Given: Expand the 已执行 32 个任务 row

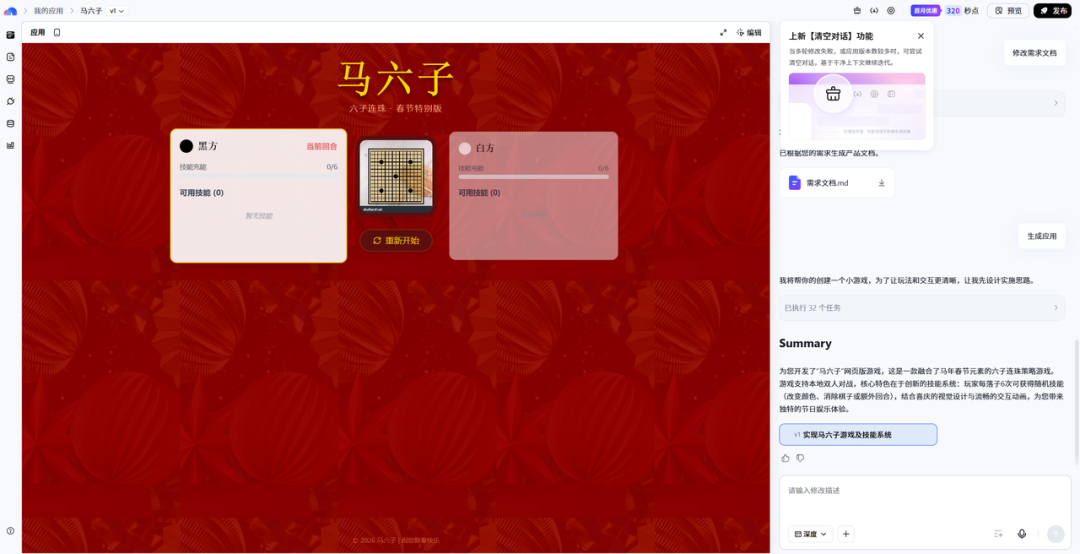Looking at the screenshot, I should pyautogui.click(x=922, y=308).
